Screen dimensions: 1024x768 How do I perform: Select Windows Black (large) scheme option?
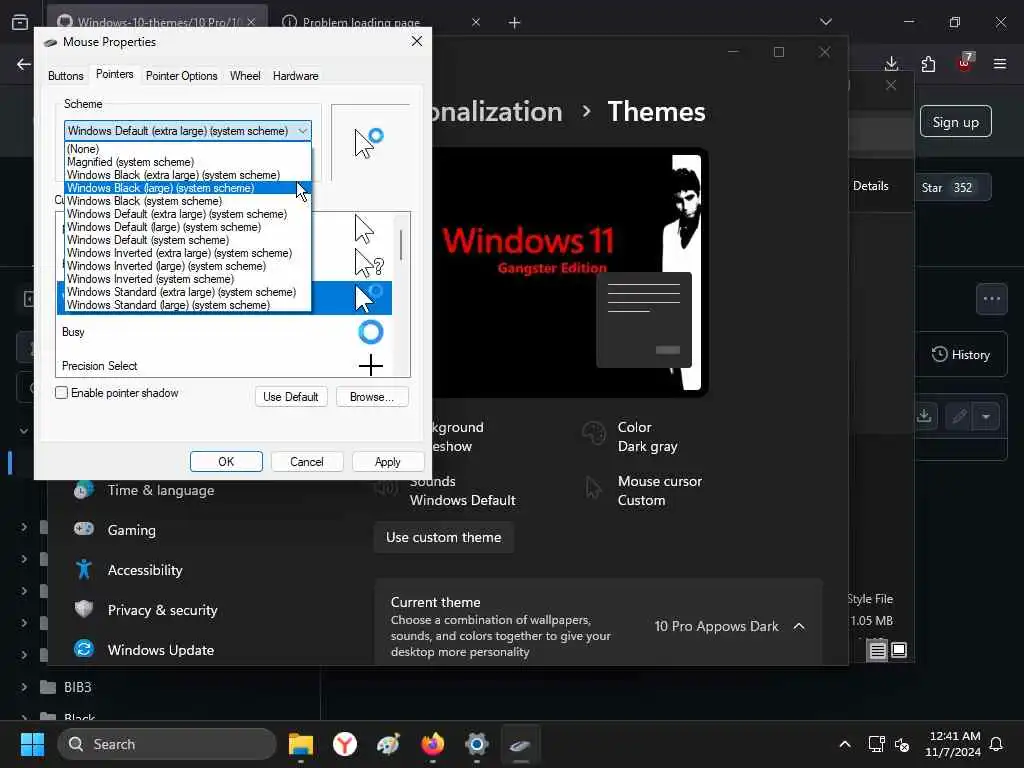tap(188, 188)
